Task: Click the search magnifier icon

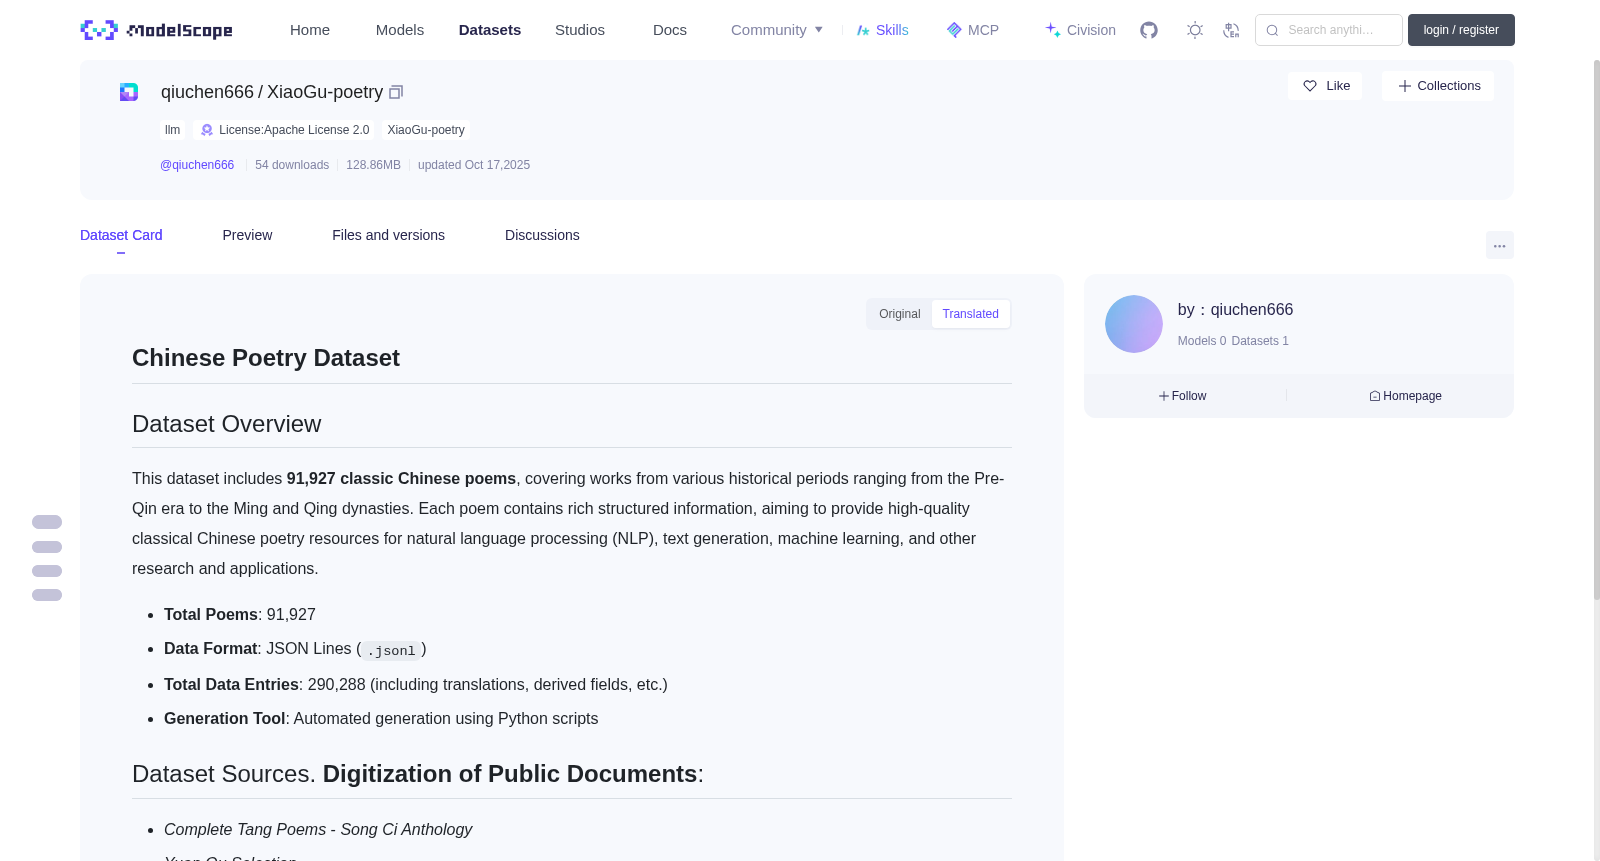Action: coord(1272,30)
